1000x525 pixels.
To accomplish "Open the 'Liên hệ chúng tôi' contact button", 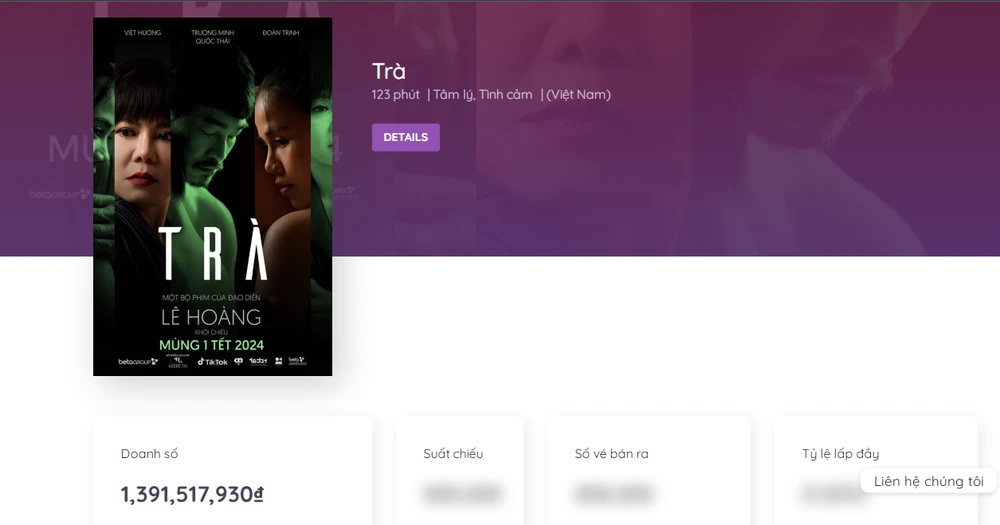I will click(x=928, y=481).
